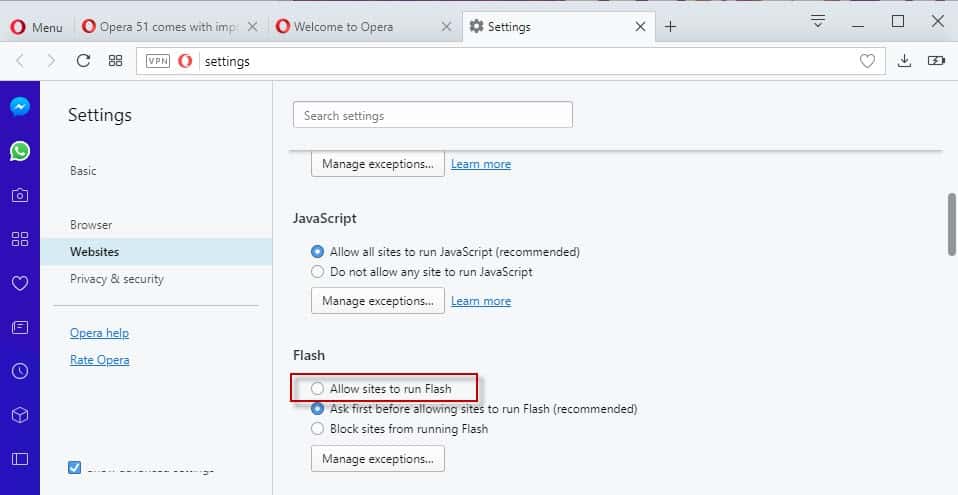Go back with the back arrow
This screenshot has width=958, height=495.
[x=20, y=60]
